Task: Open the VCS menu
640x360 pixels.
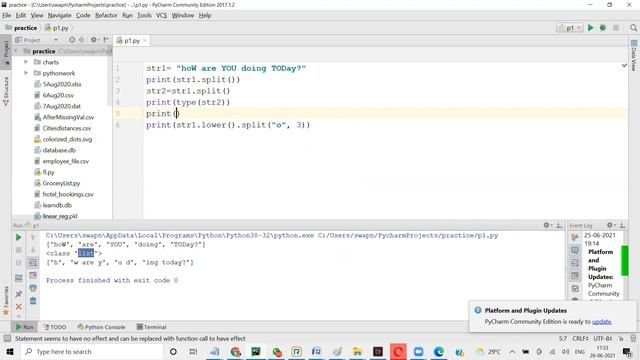Action: (161, 15)
